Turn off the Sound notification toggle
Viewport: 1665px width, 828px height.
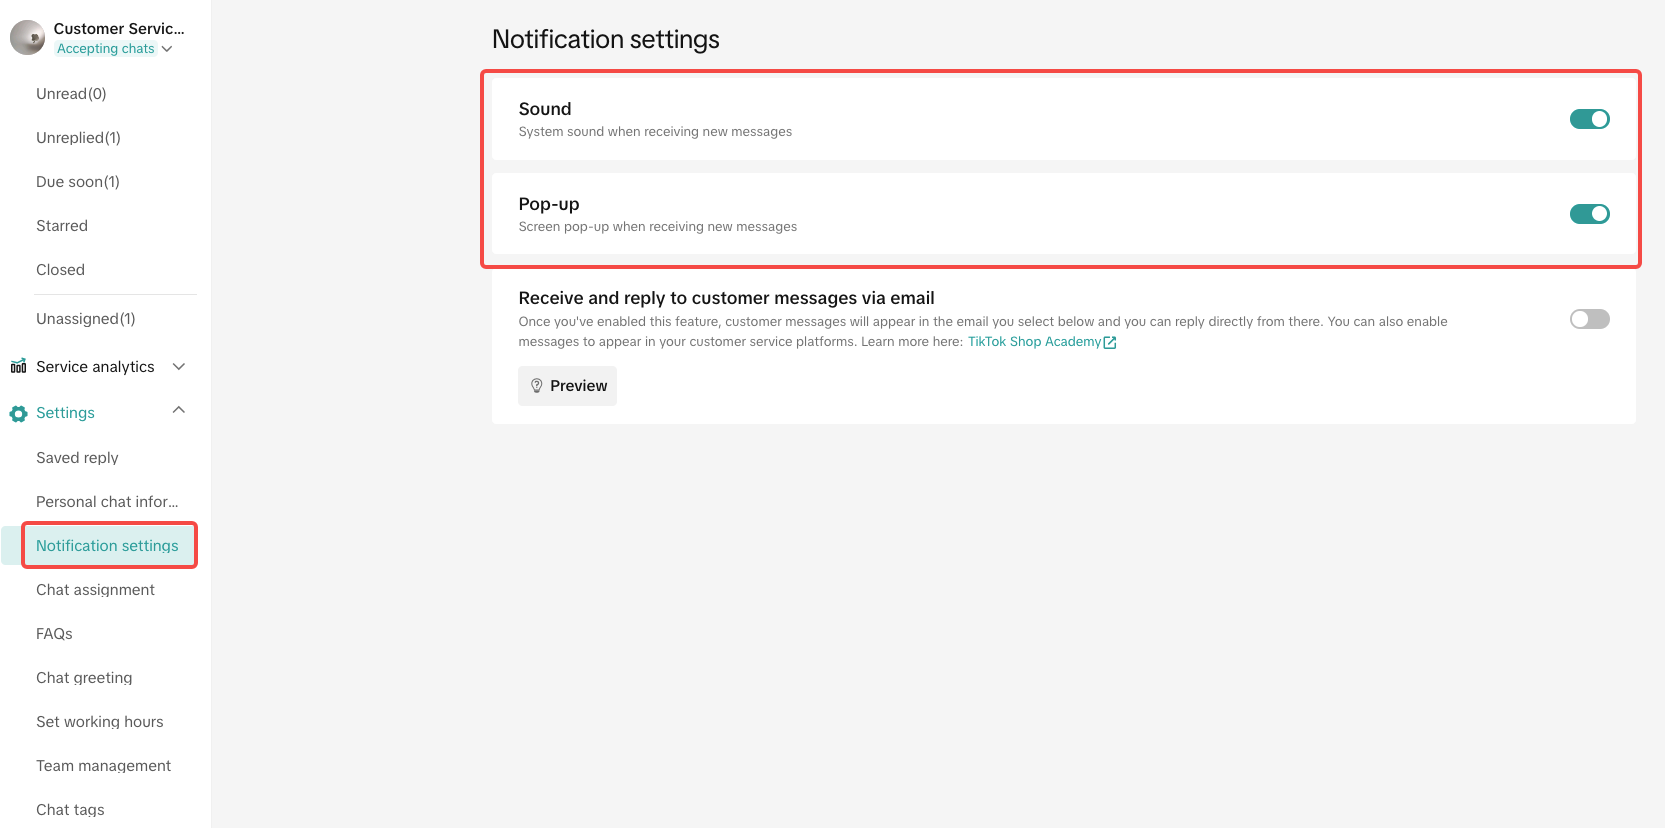1589,119
